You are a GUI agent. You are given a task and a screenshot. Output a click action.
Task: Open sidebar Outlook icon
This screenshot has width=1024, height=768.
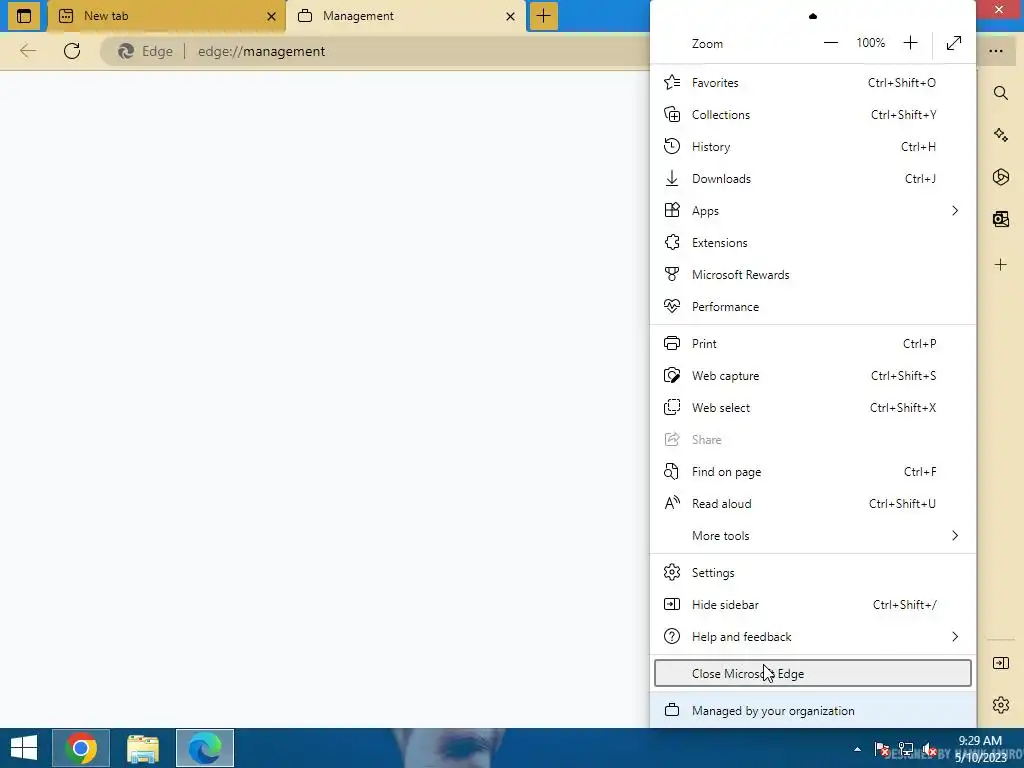(x=1000, y=219)
